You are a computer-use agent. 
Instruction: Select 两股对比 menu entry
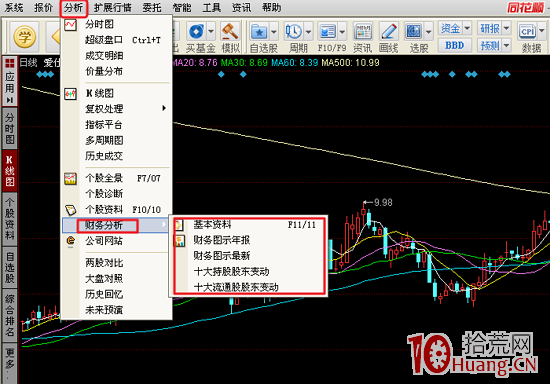pos(117,263)
